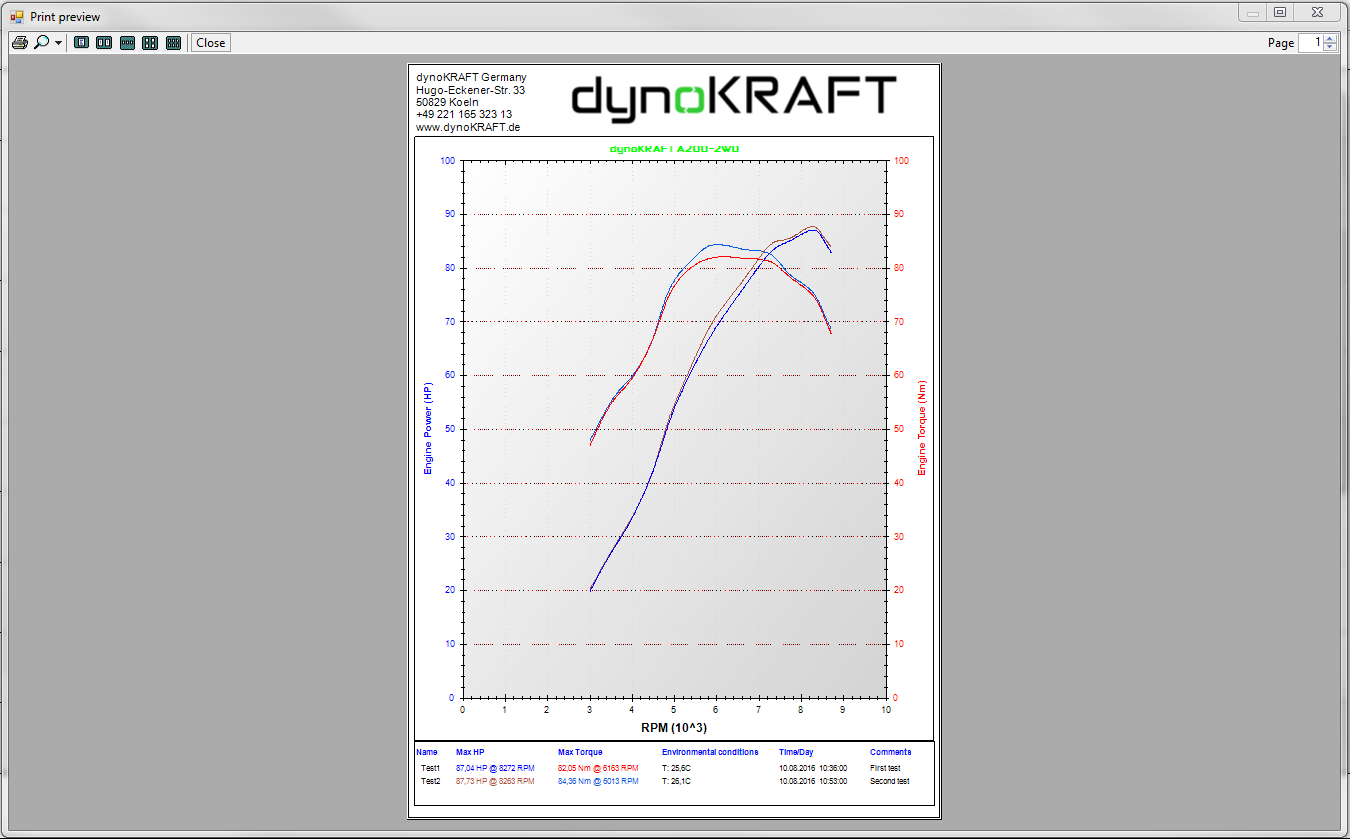
Task: Increase page number with up arrow
Action: [x=1330, y=39]
